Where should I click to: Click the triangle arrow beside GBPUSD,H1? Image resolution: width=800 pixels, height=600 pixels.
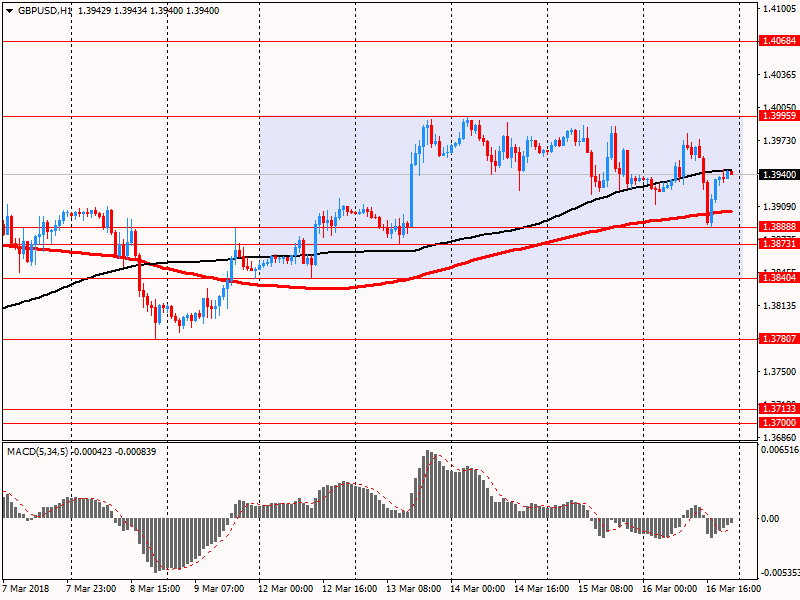pos(9,10)
